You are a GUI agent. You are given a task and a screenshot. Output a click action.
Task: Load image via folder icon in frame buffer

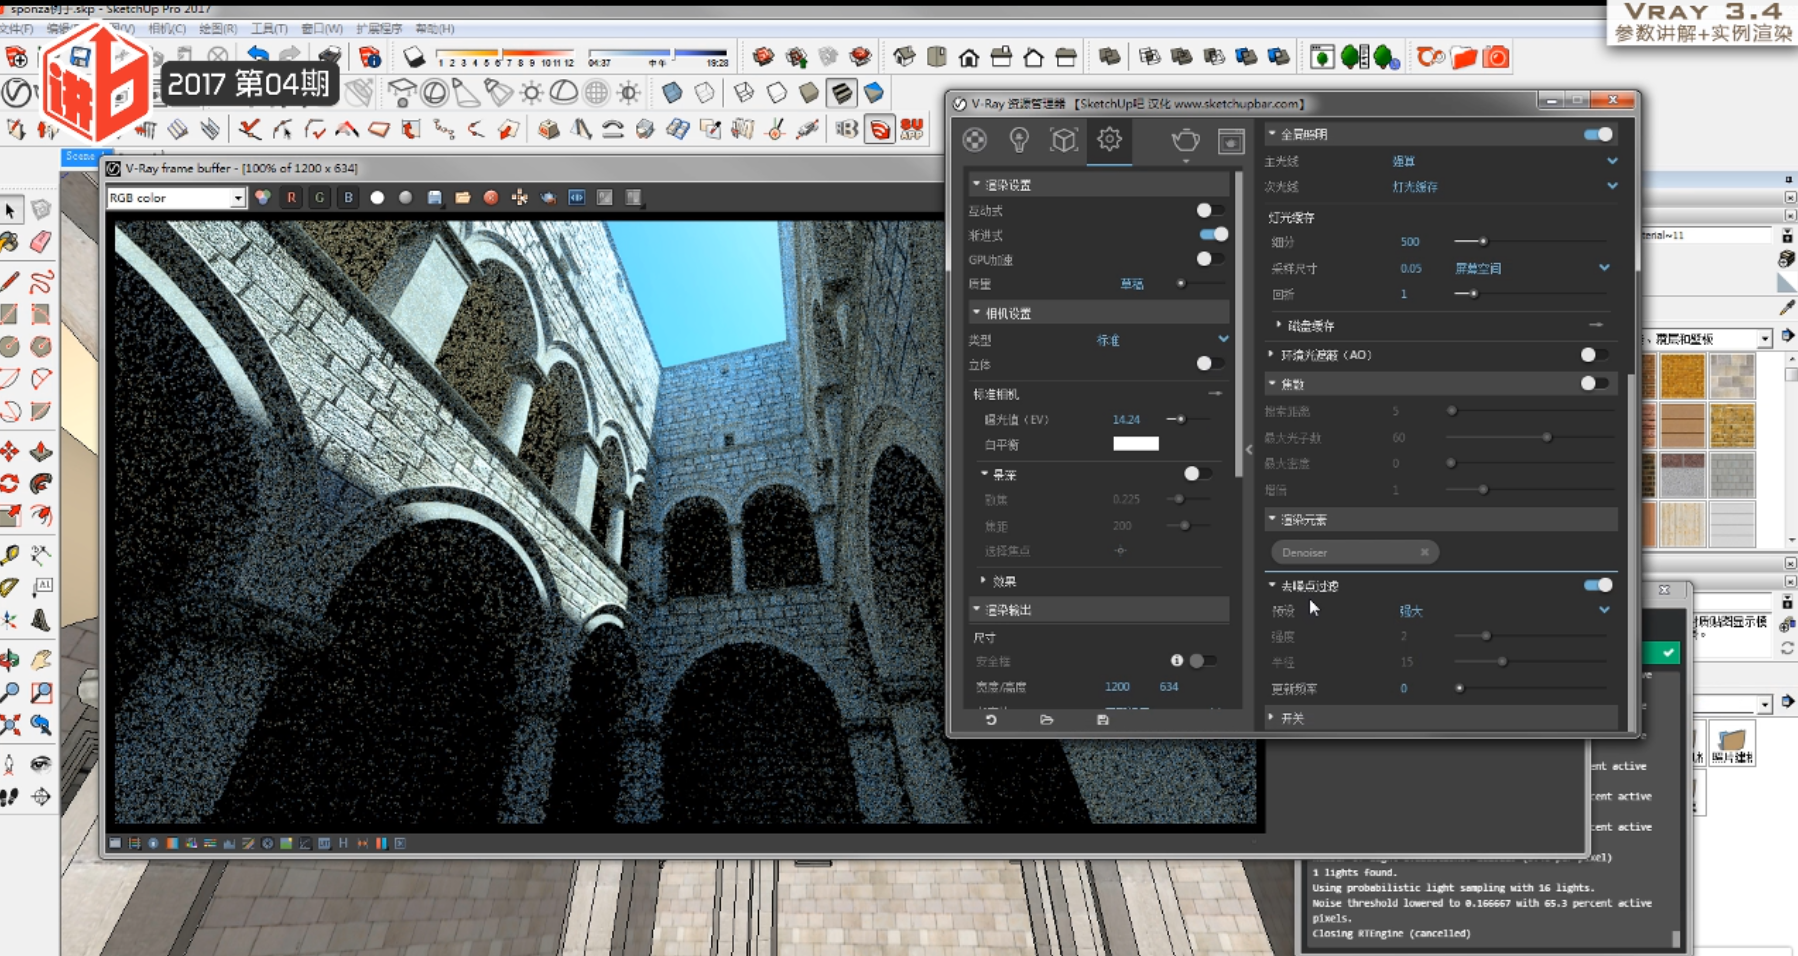pyautogui.click(x=462, y=198)
